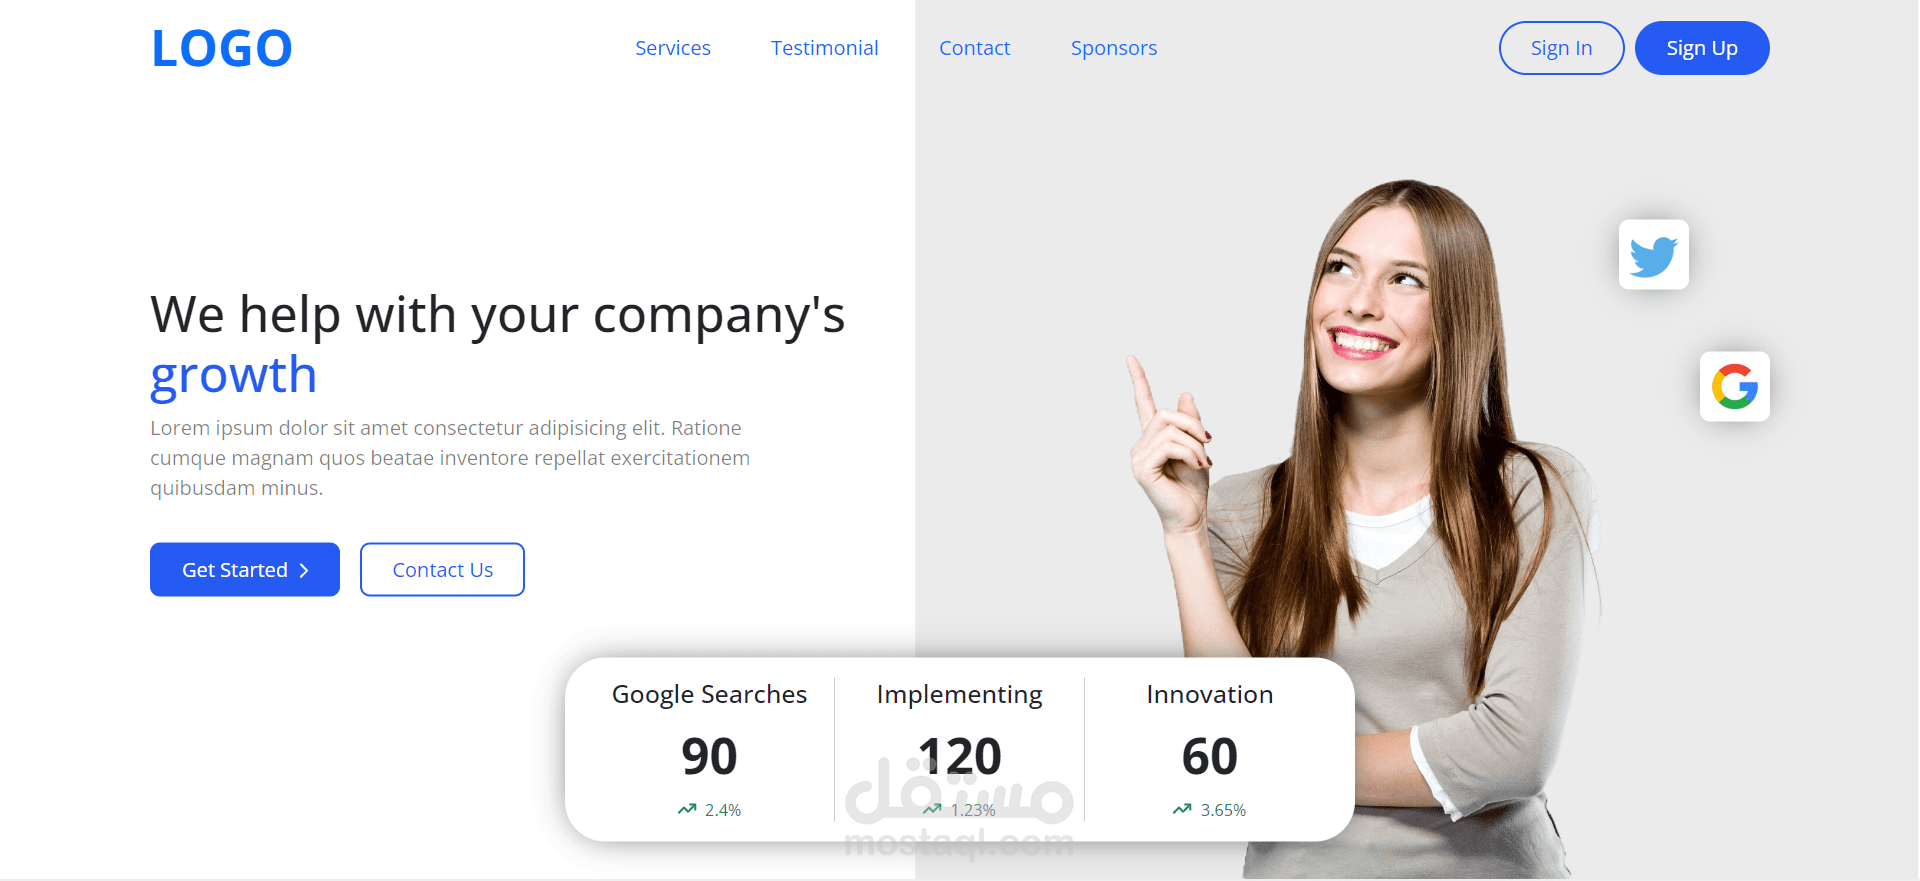Click the Get Started button
Image resolution: width=1920 pixels, height=881 pixels.
245,570
